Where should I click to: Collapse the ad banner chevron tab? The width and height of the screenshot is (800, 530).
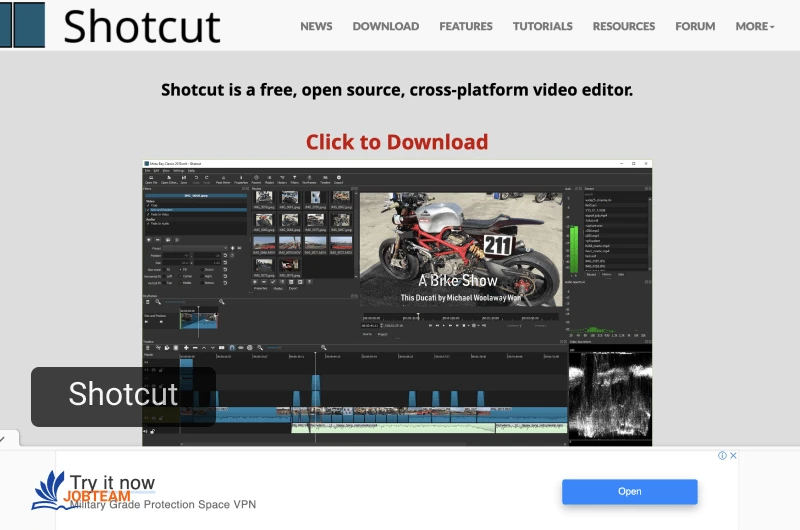[4, 439]
